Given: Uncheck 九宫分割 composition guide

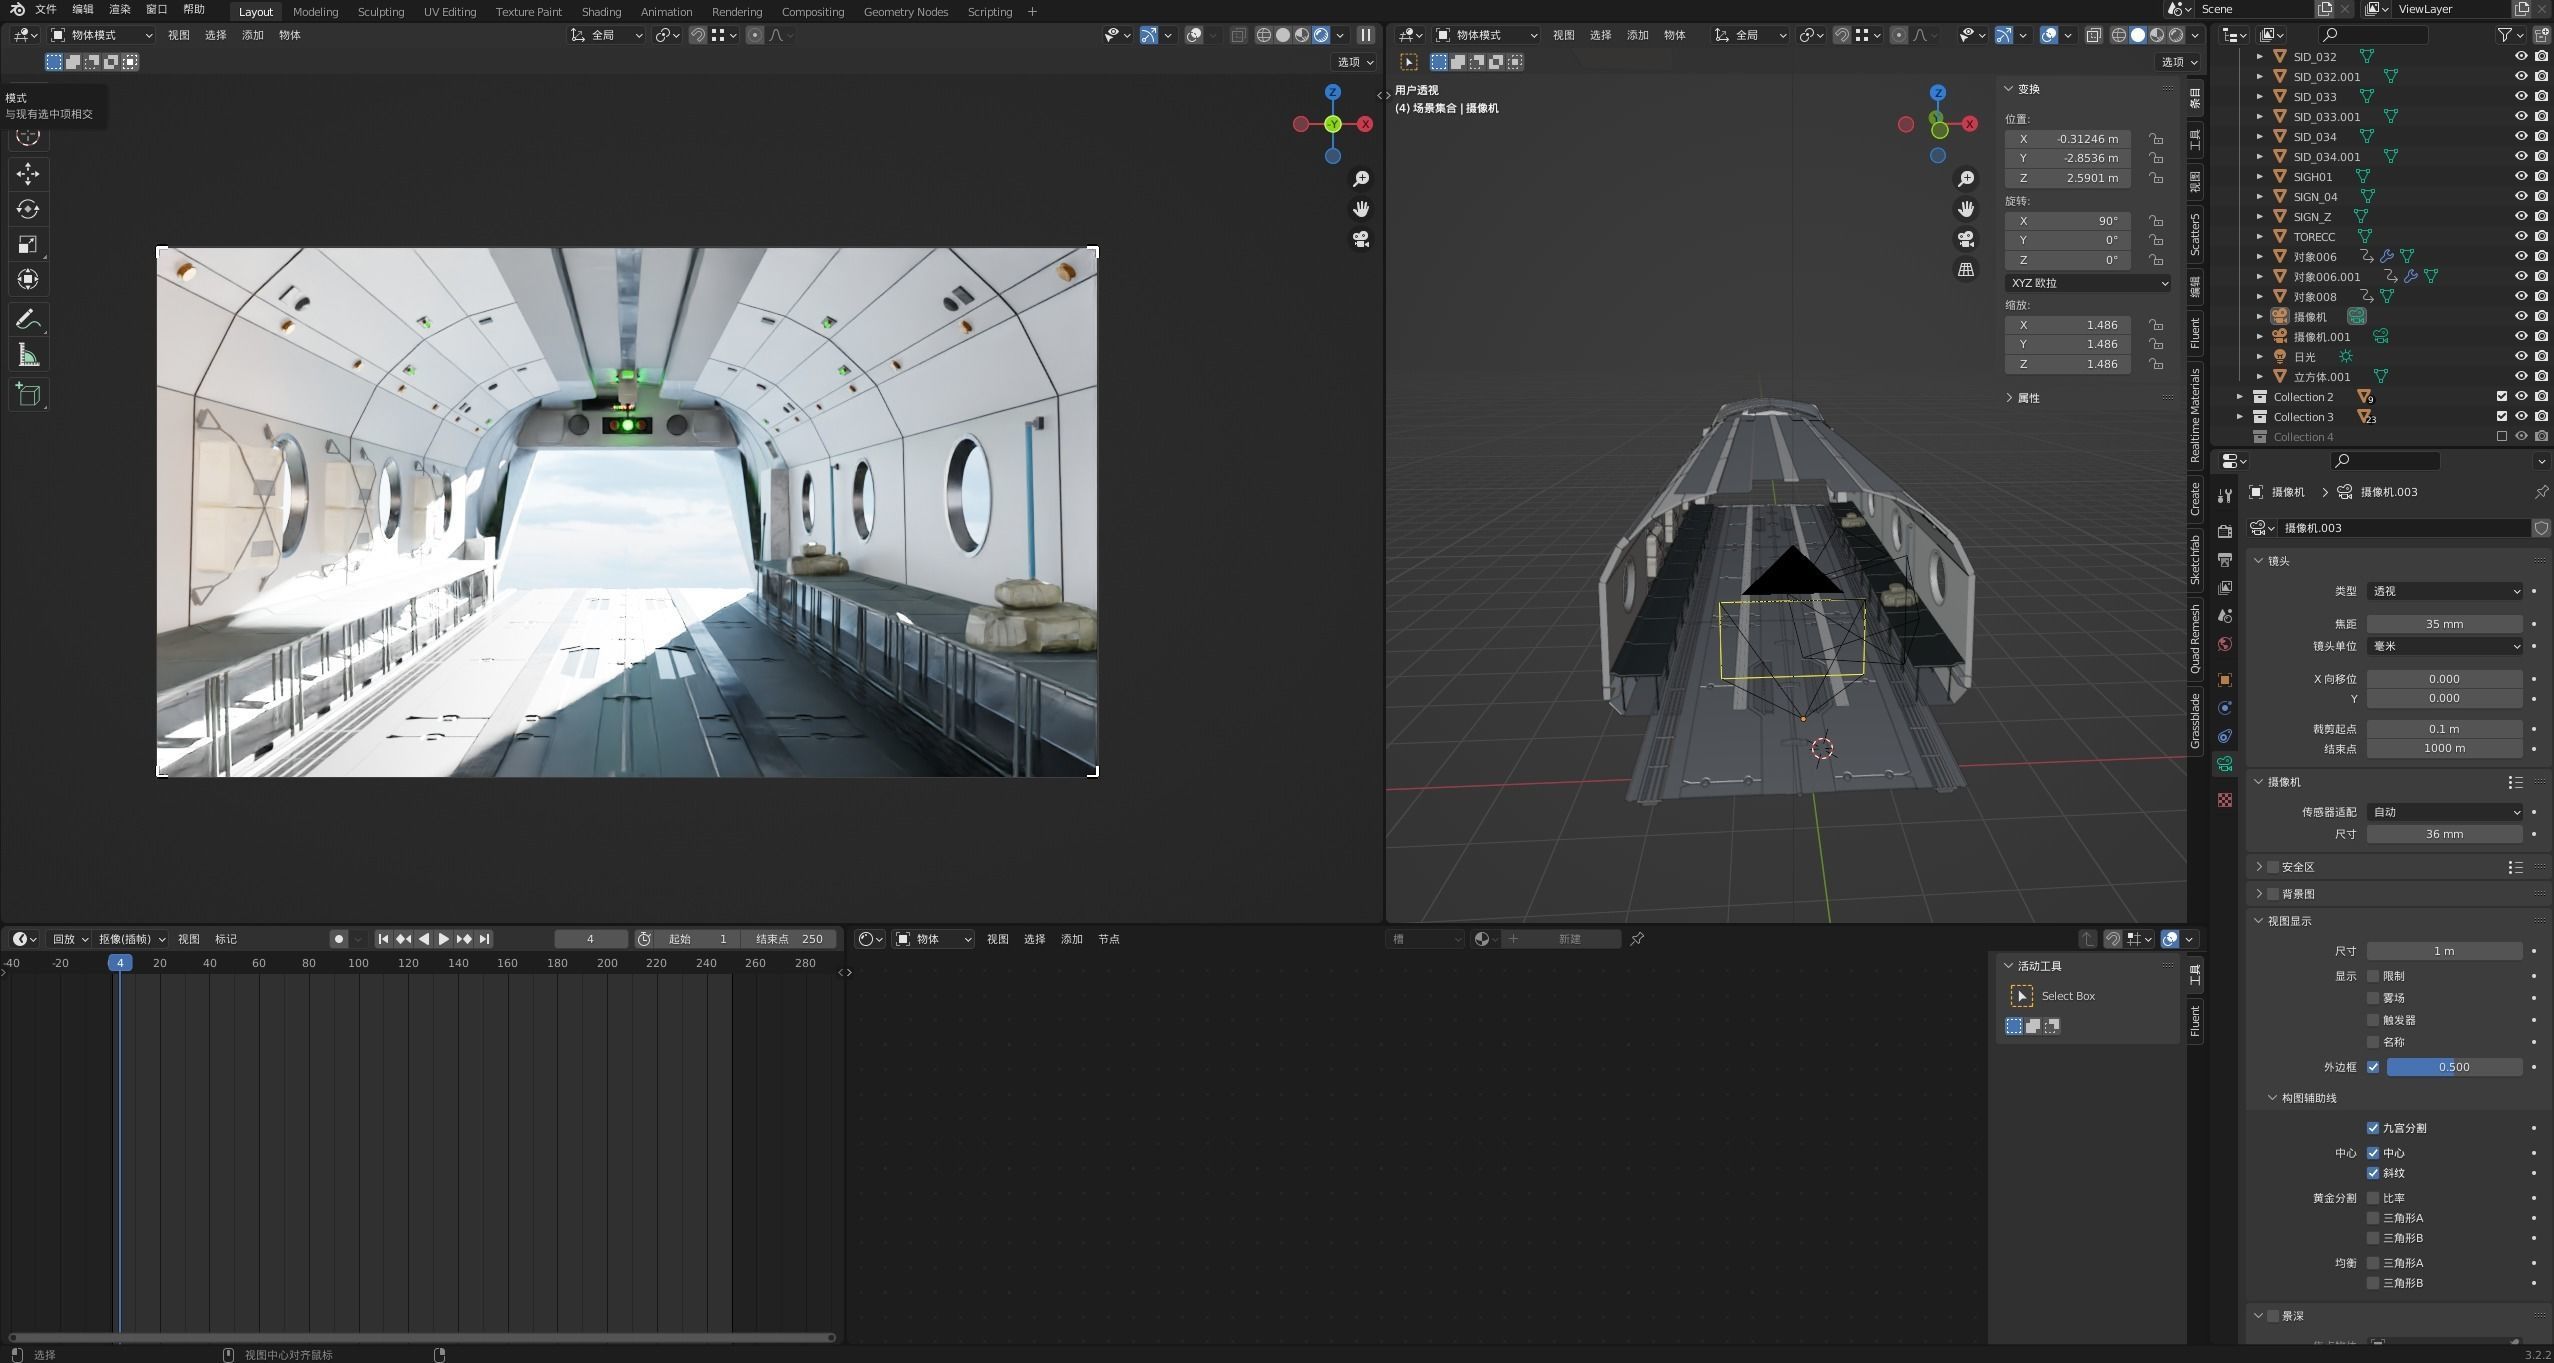Looking at the screenshot, I should 2373,1128.
